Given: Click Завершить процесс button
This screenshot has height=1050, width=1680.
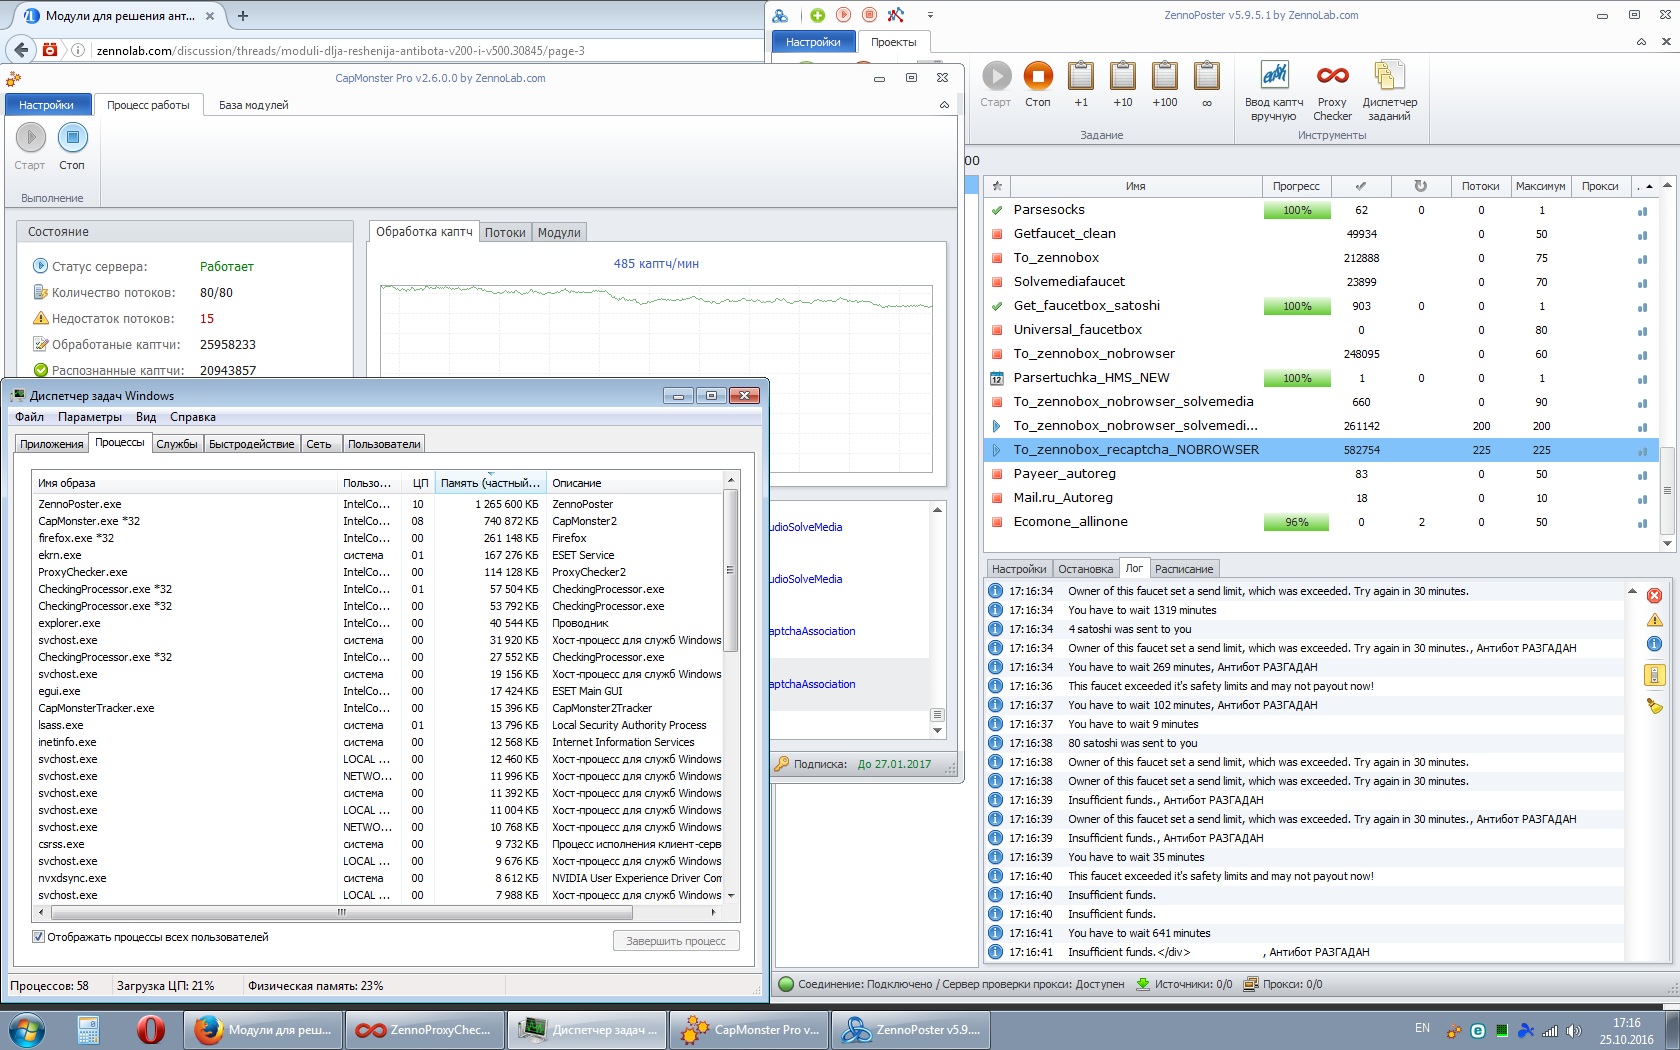Looking at the screenshot, I should pyautogui.click(x=676, y=941).
